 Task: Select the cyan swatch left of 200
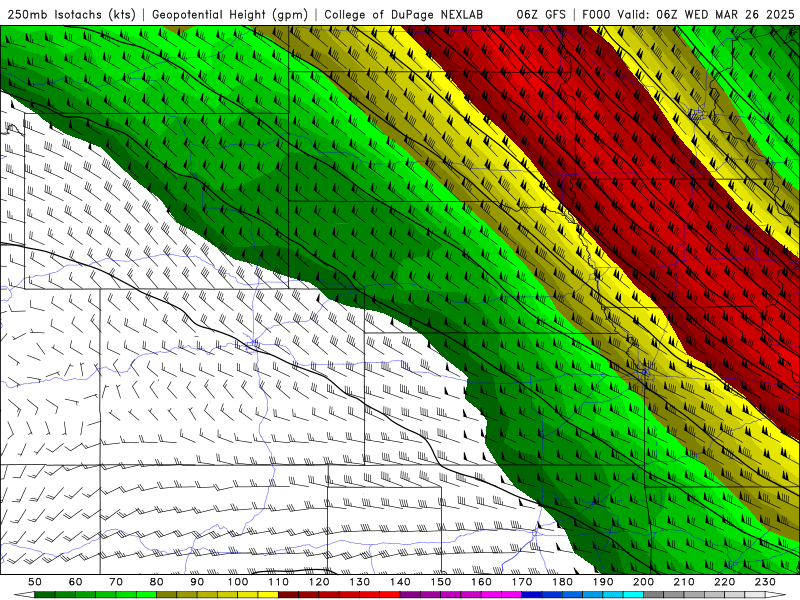pyautogui.click(x=633, y=595)
